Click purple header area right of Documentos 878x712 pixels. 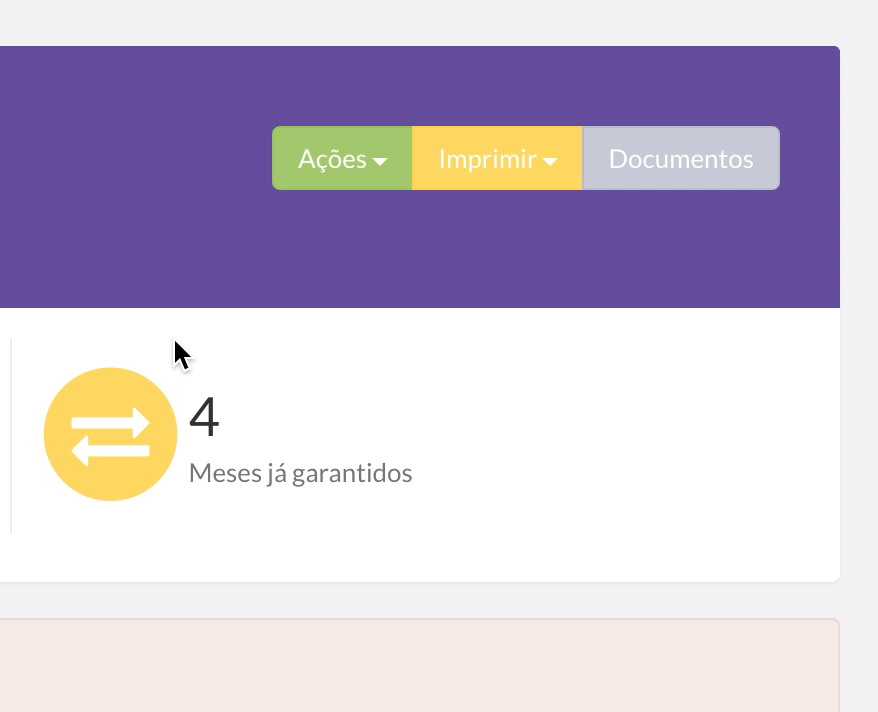[809, 158]
